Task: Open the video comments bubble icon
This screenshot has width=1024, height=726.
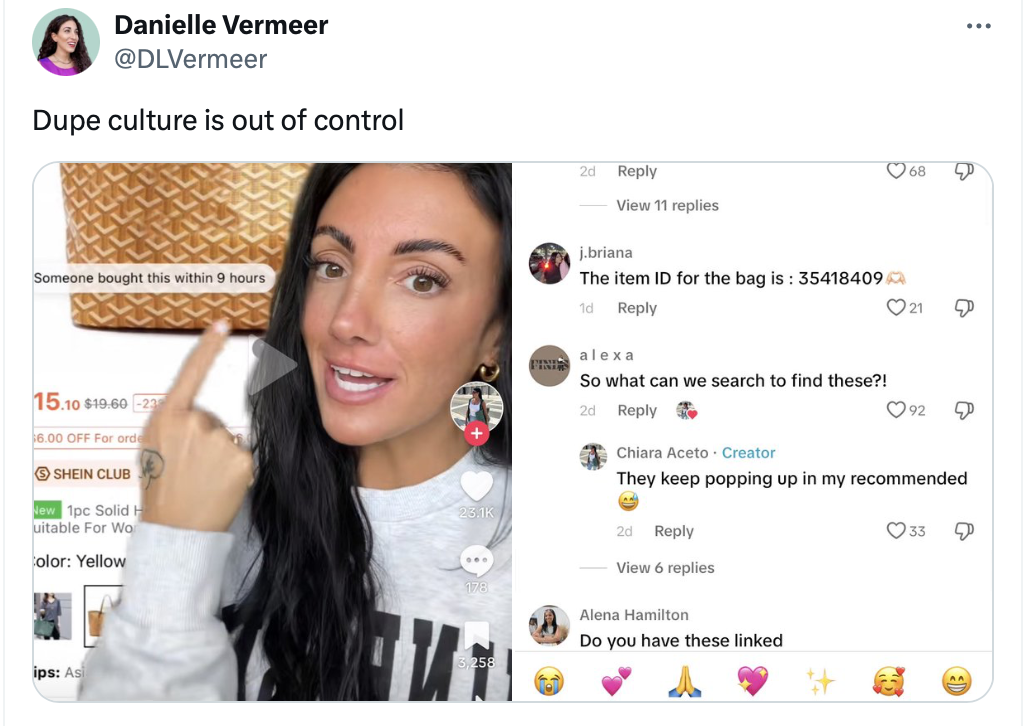Action: click(476, 561)
